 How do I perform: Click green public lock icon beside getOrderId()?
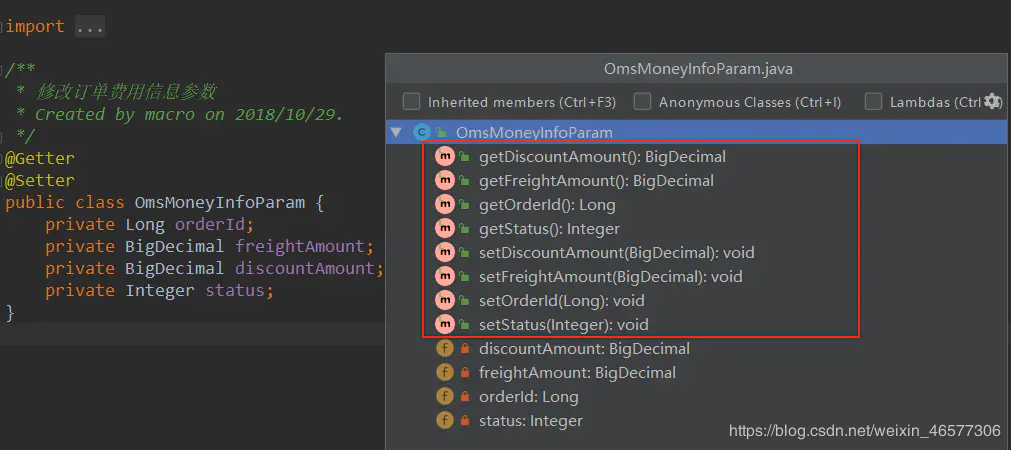(464, 206)
